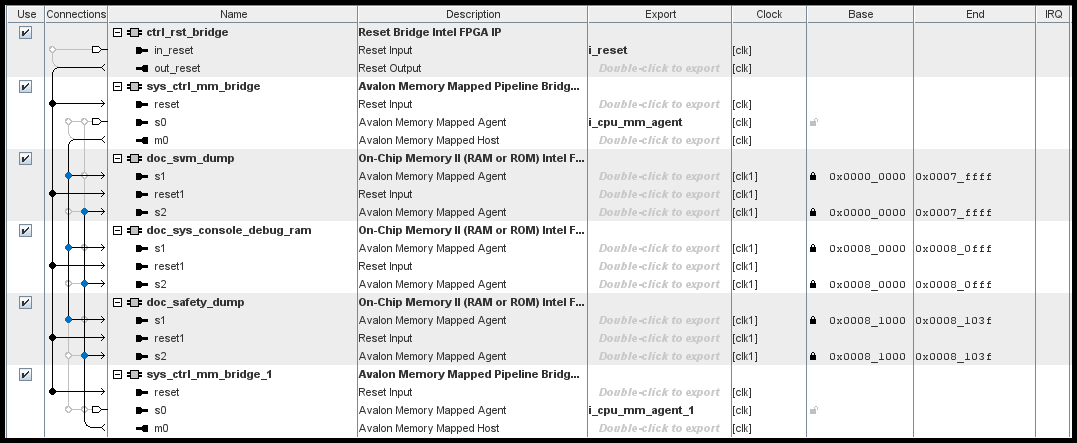Click the faded unlock icon for sys_ctrl_mm_bridge s0
Screen dimensions: 1077x443
point(813,122)
